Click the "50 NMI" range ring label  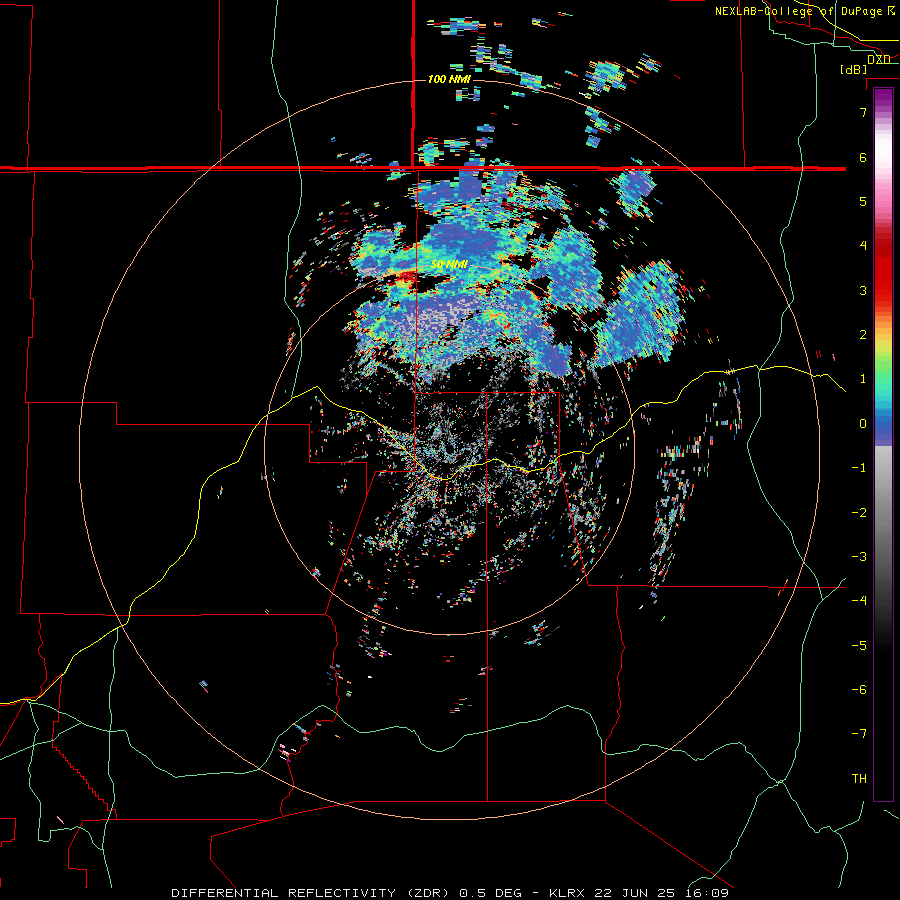[x=449, y=265]
